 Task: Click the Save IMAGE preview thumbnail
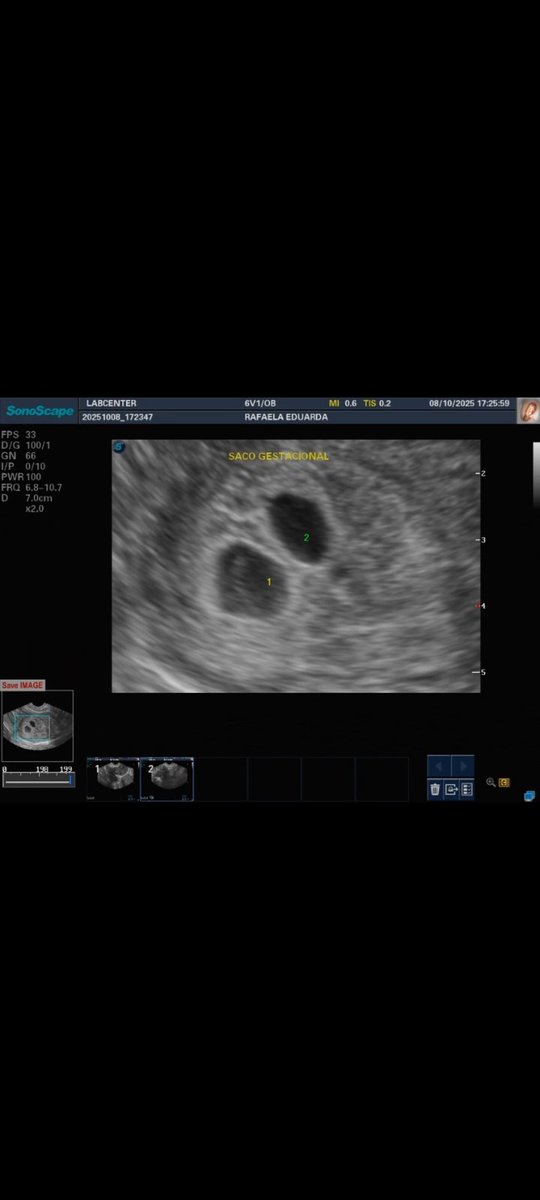[x=37, y=727]
